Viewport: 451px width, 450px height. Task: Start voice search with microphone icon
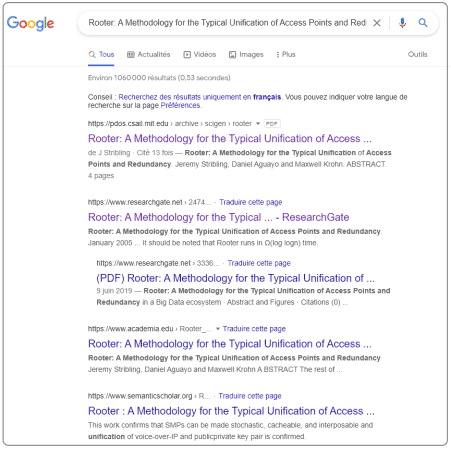(x=402, y=23)
